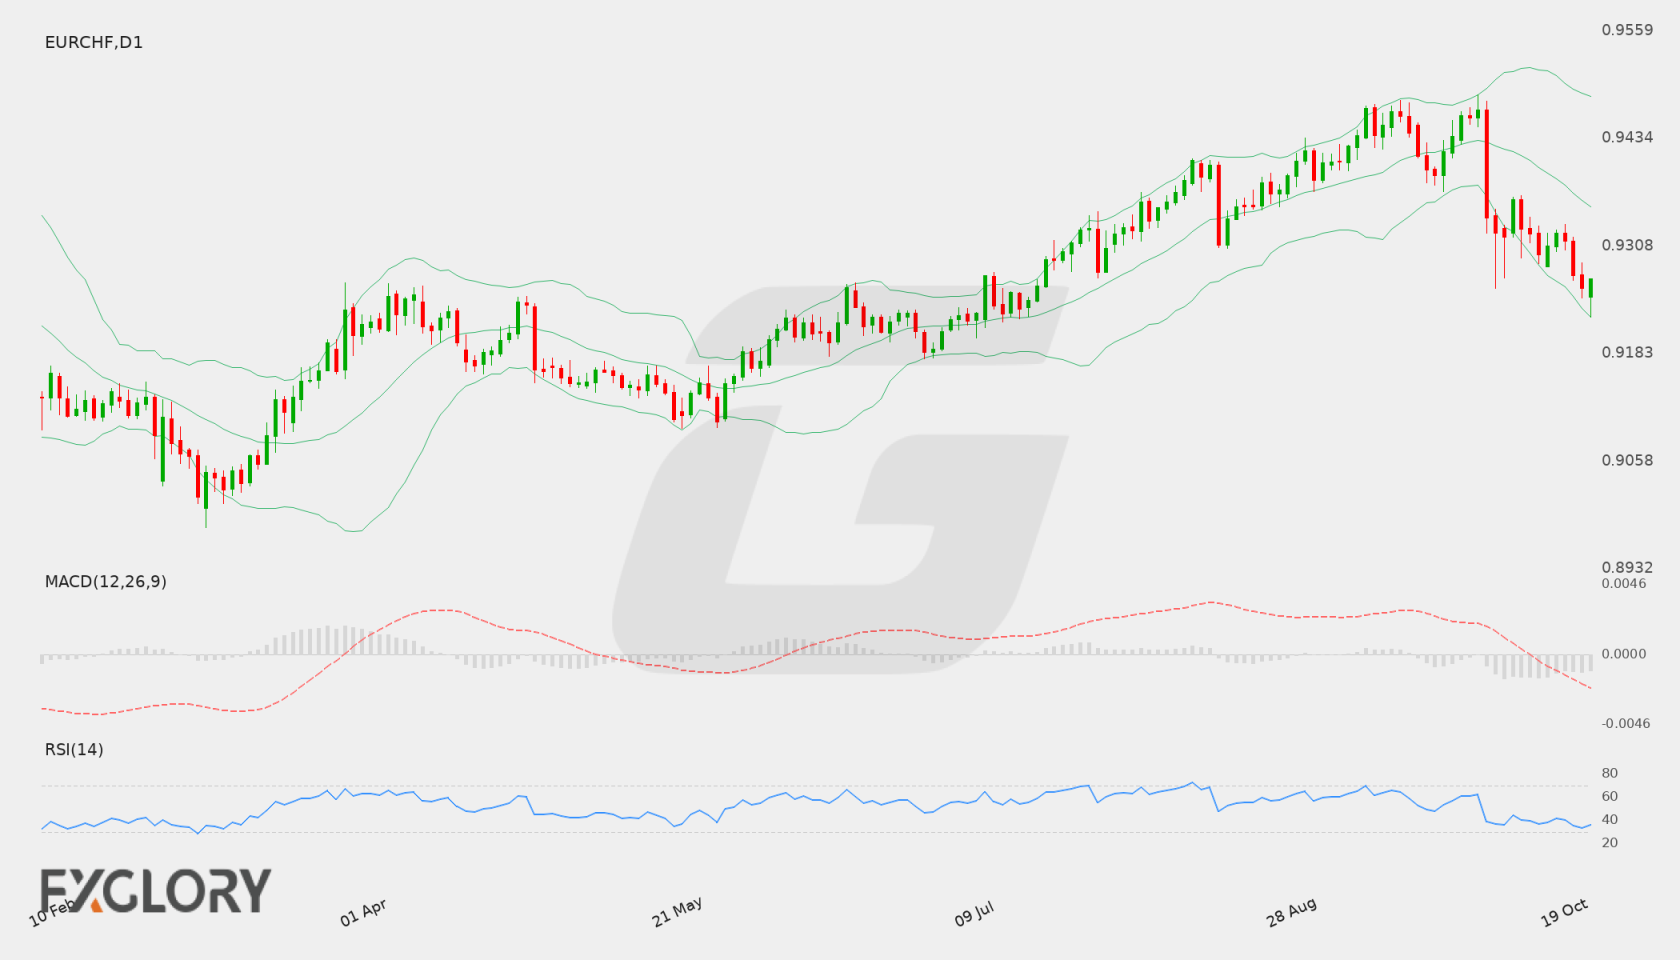The height and width of the screenshot is (960, 1680).
Task: Click the -0.0046 MACD scale label
Action: [x=1626, y=723]
